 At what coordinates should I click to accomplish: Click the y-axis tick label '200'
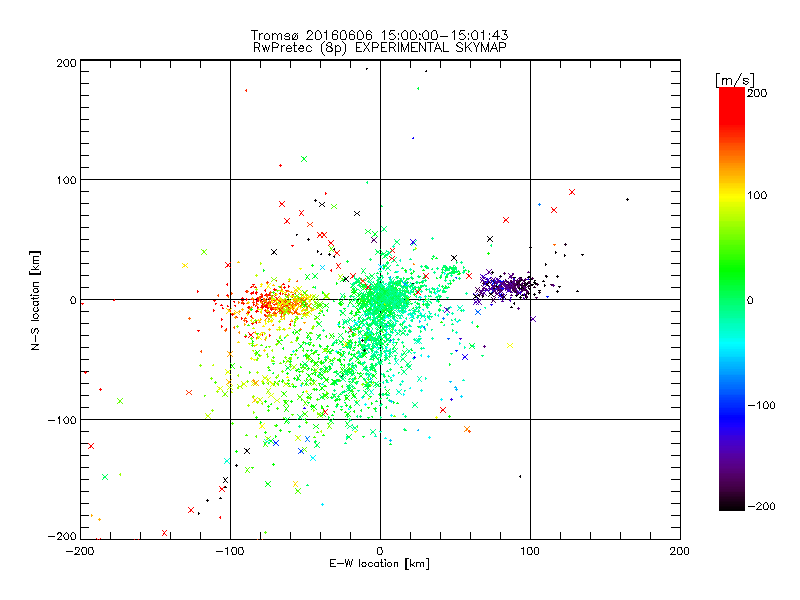point(66,63)
